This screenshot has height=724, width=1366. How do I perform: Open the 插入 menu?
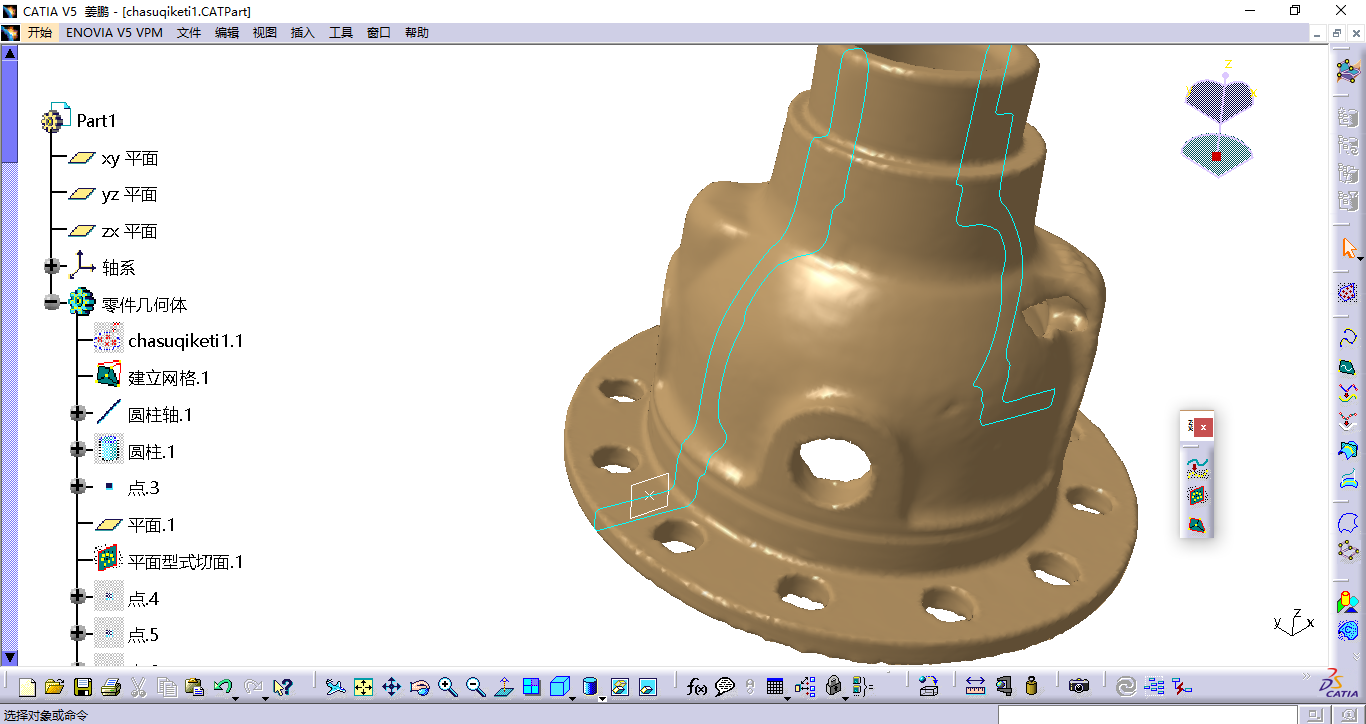tap(302, 33)
